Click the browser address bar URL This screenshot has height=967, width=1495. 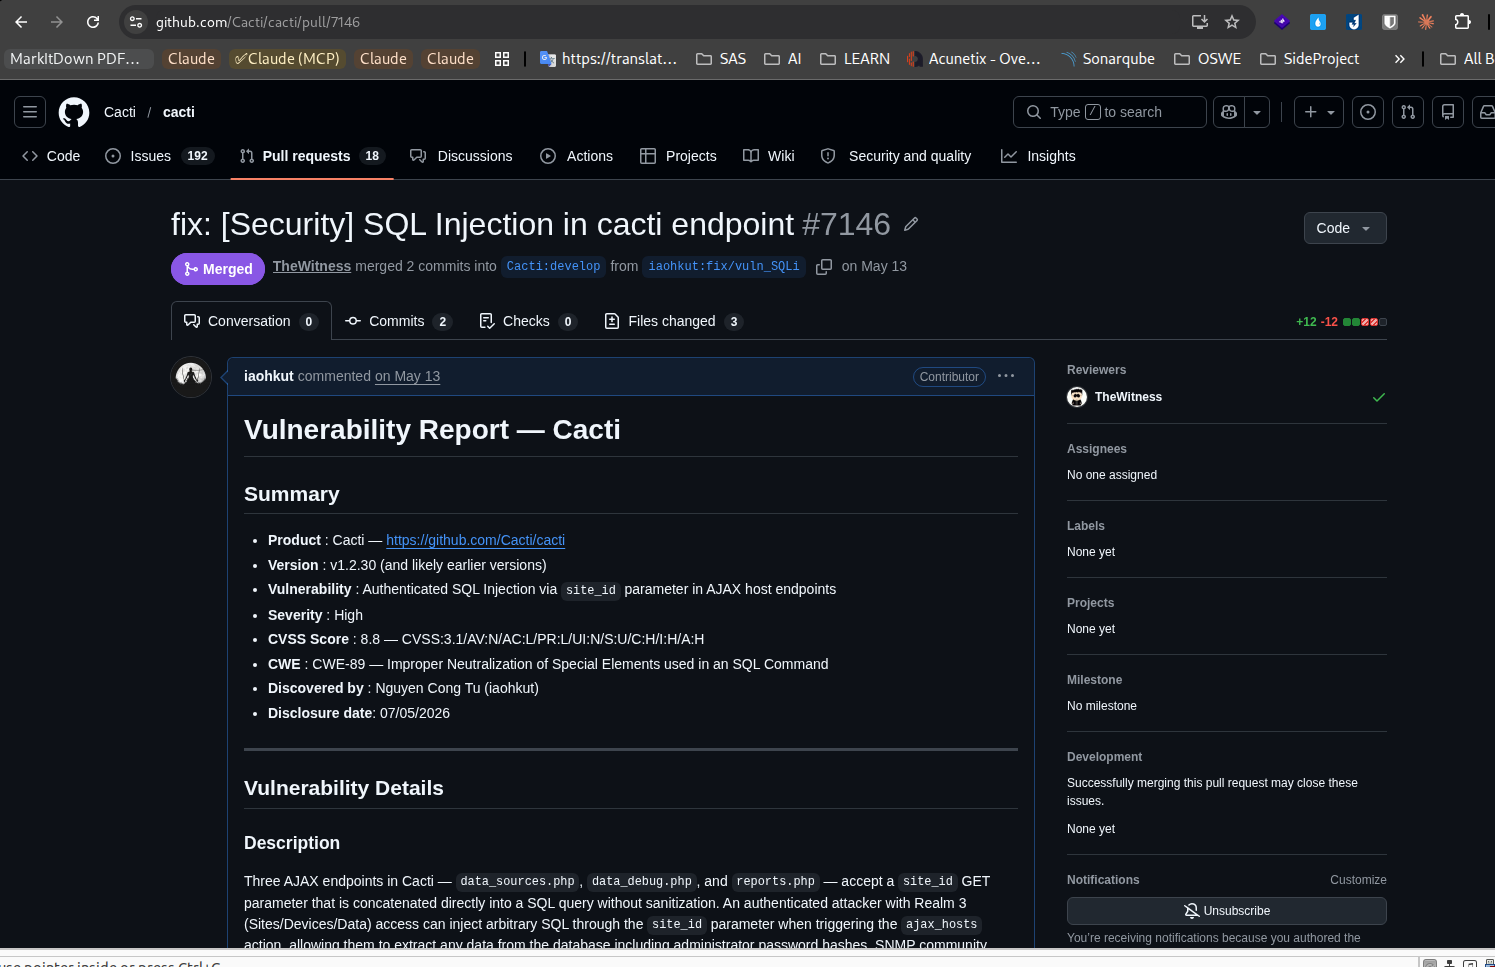258,22
